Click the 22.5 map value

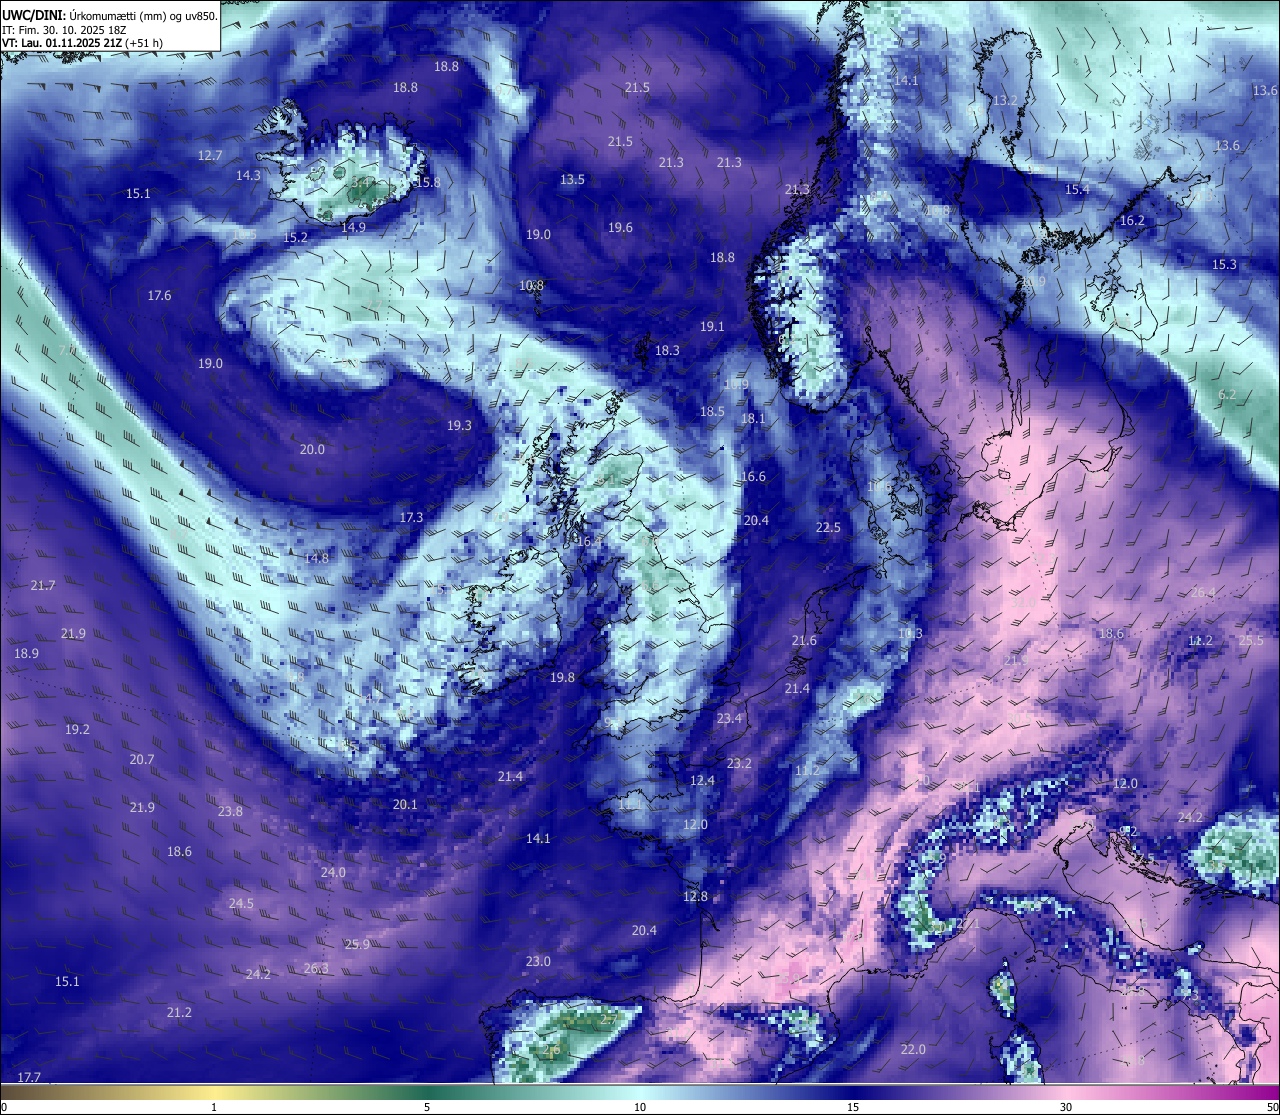click(x=828, y=527)
